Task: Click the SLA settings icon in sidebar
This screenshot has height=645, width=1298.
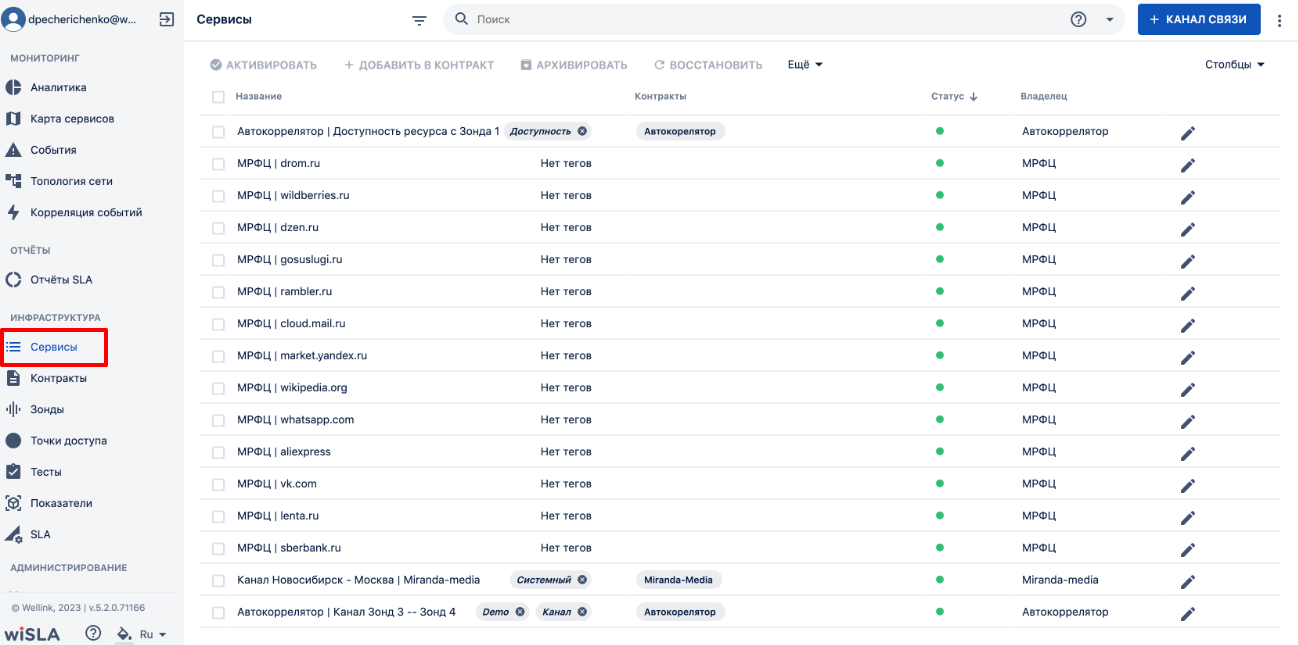Action: [x=13, y=534]
